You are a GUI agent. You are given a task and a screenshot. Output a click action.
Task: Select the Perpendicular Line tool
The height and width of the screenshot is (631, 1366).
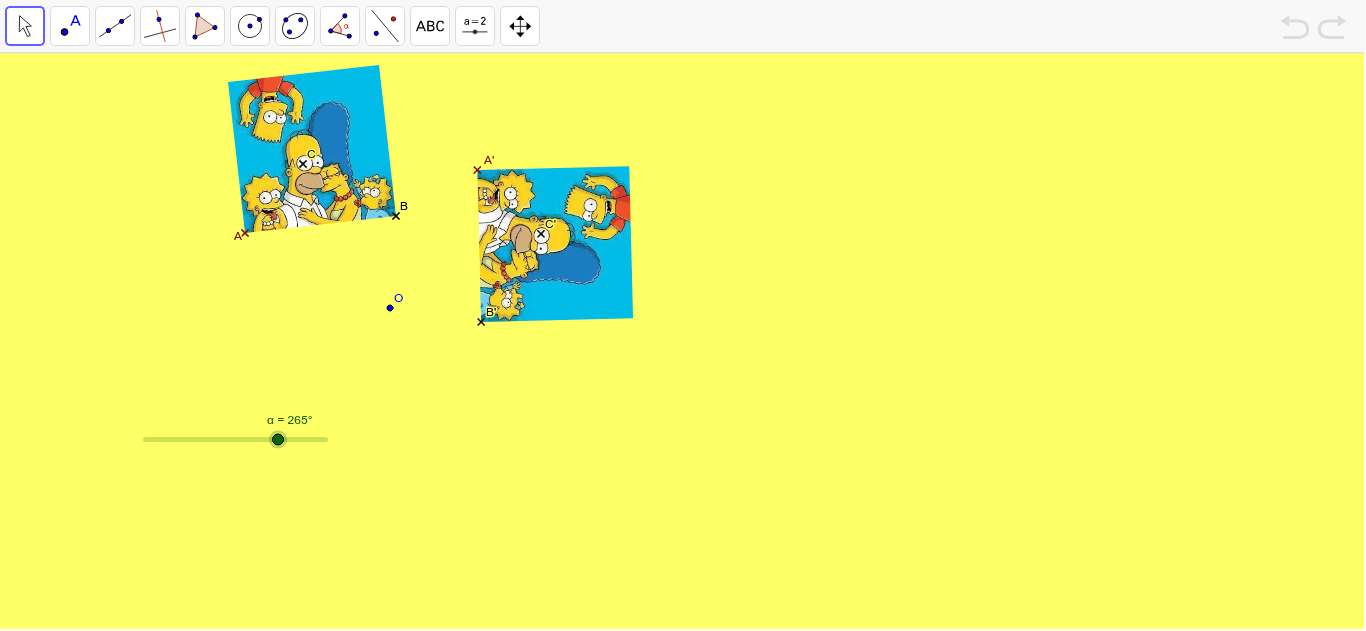(x=160, y=26)
